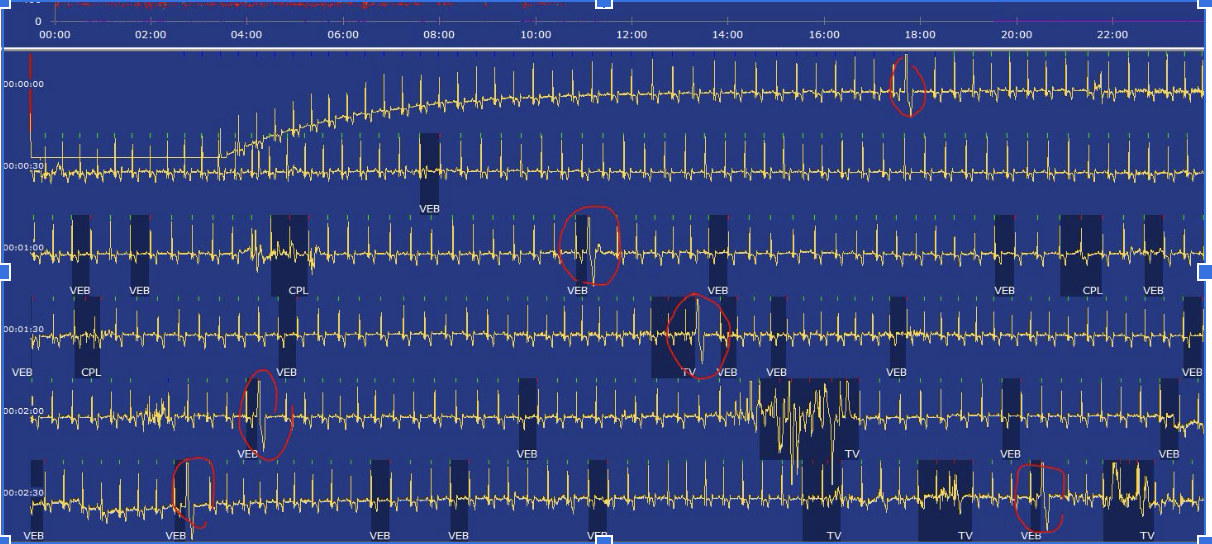The image size is (1212, 544).
Task: Select the 12:00 label on the overview timeline
Action: click(x=631, y=35)
